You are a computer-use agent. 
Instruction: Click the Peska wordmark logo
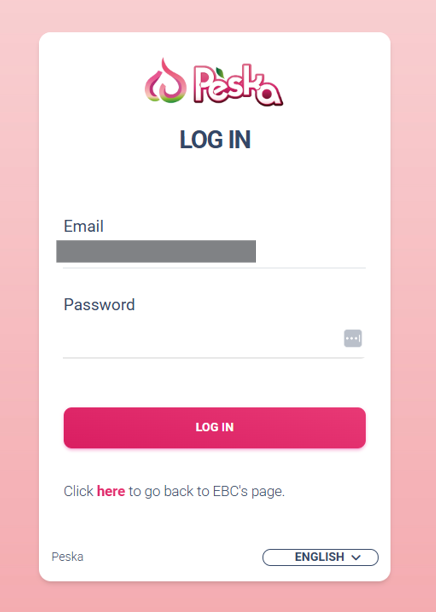click(238, 85)
